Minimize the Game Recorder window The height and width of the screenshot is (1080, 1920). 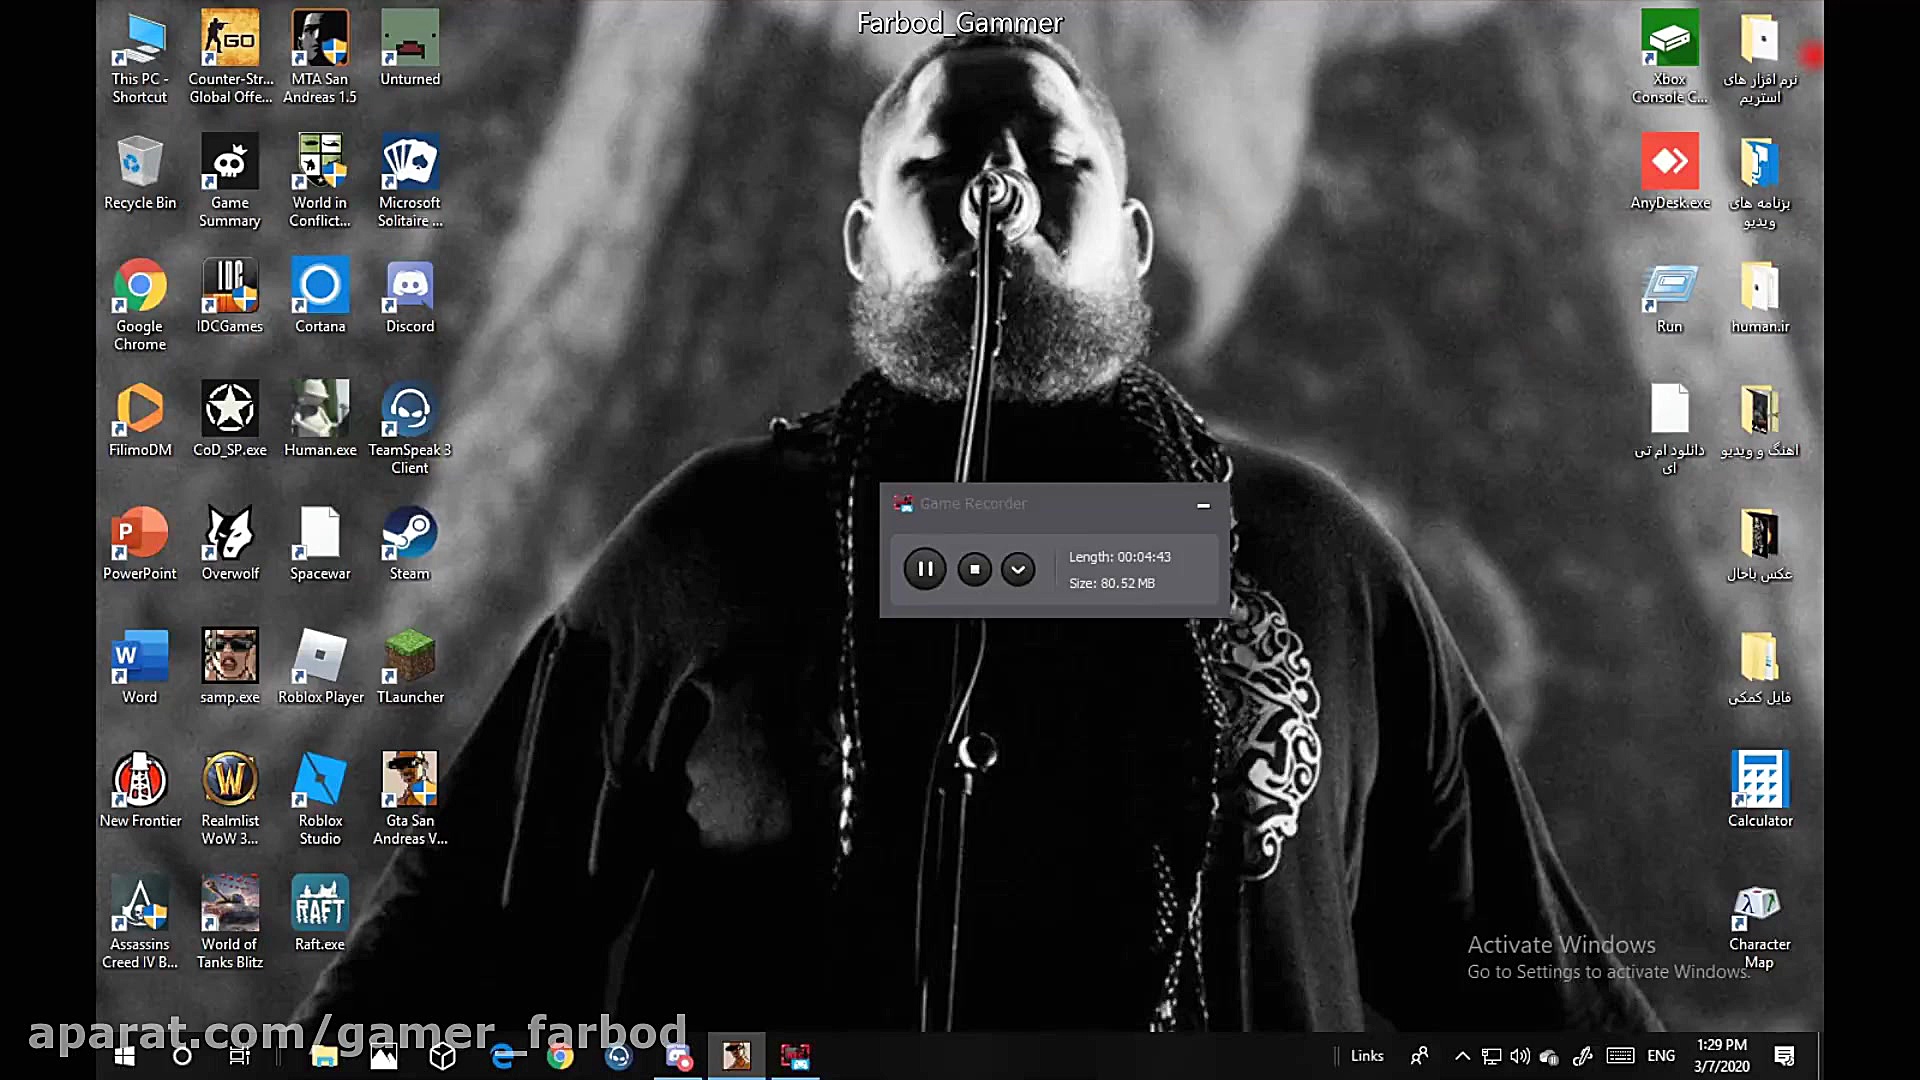[x=1203, y=505]
